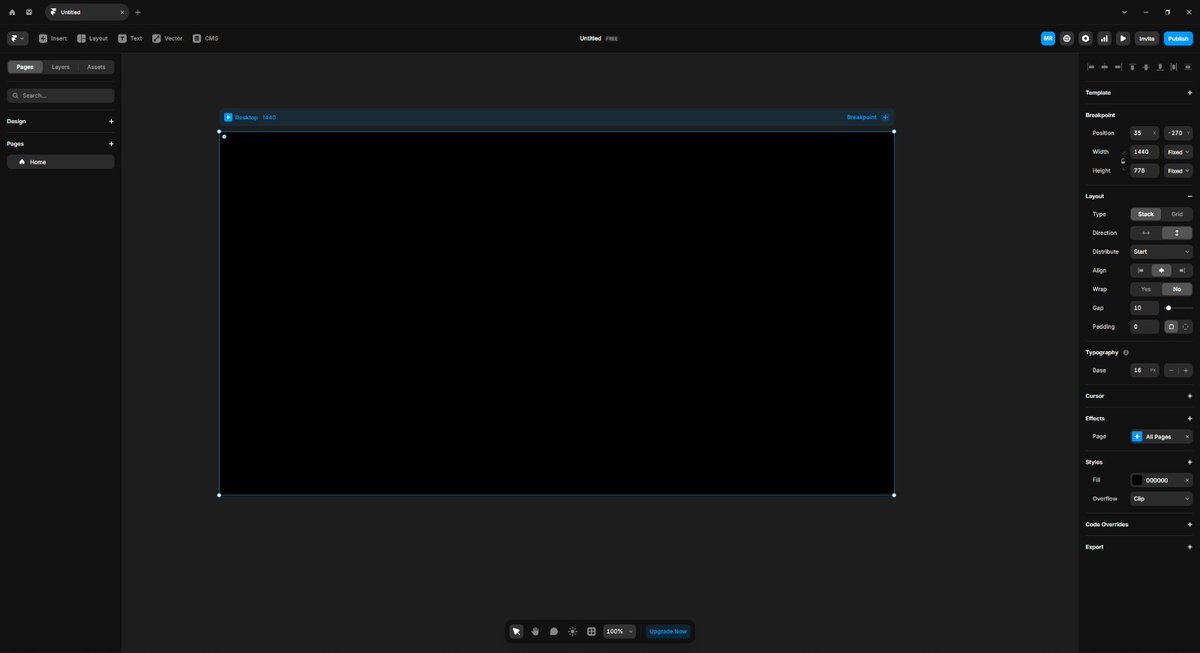
Task: Add a new tab with plus
Action: 138,12
